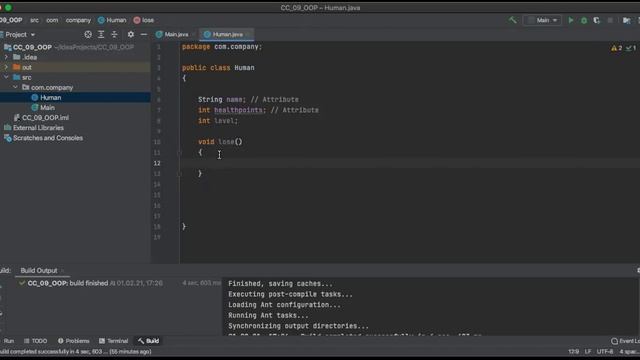Open the Terminal tool window
The image size is (640, 360).
coord(113,341)
